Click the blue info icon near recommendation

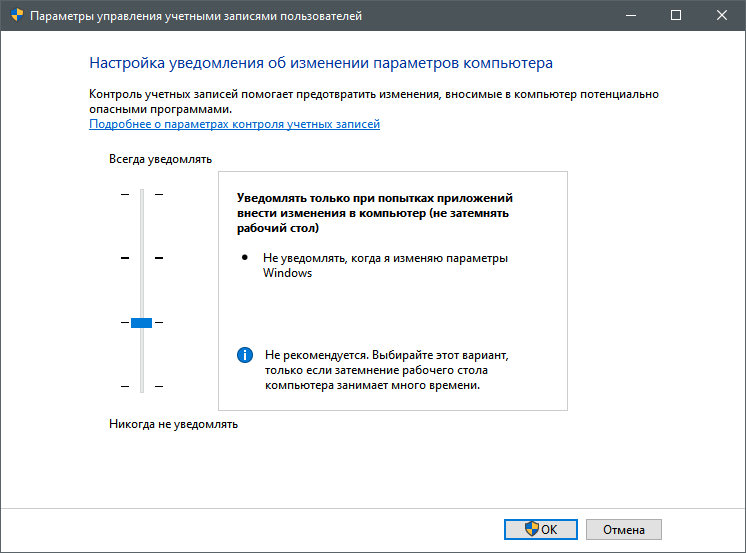pyautogui.click(x=245, y=355)
